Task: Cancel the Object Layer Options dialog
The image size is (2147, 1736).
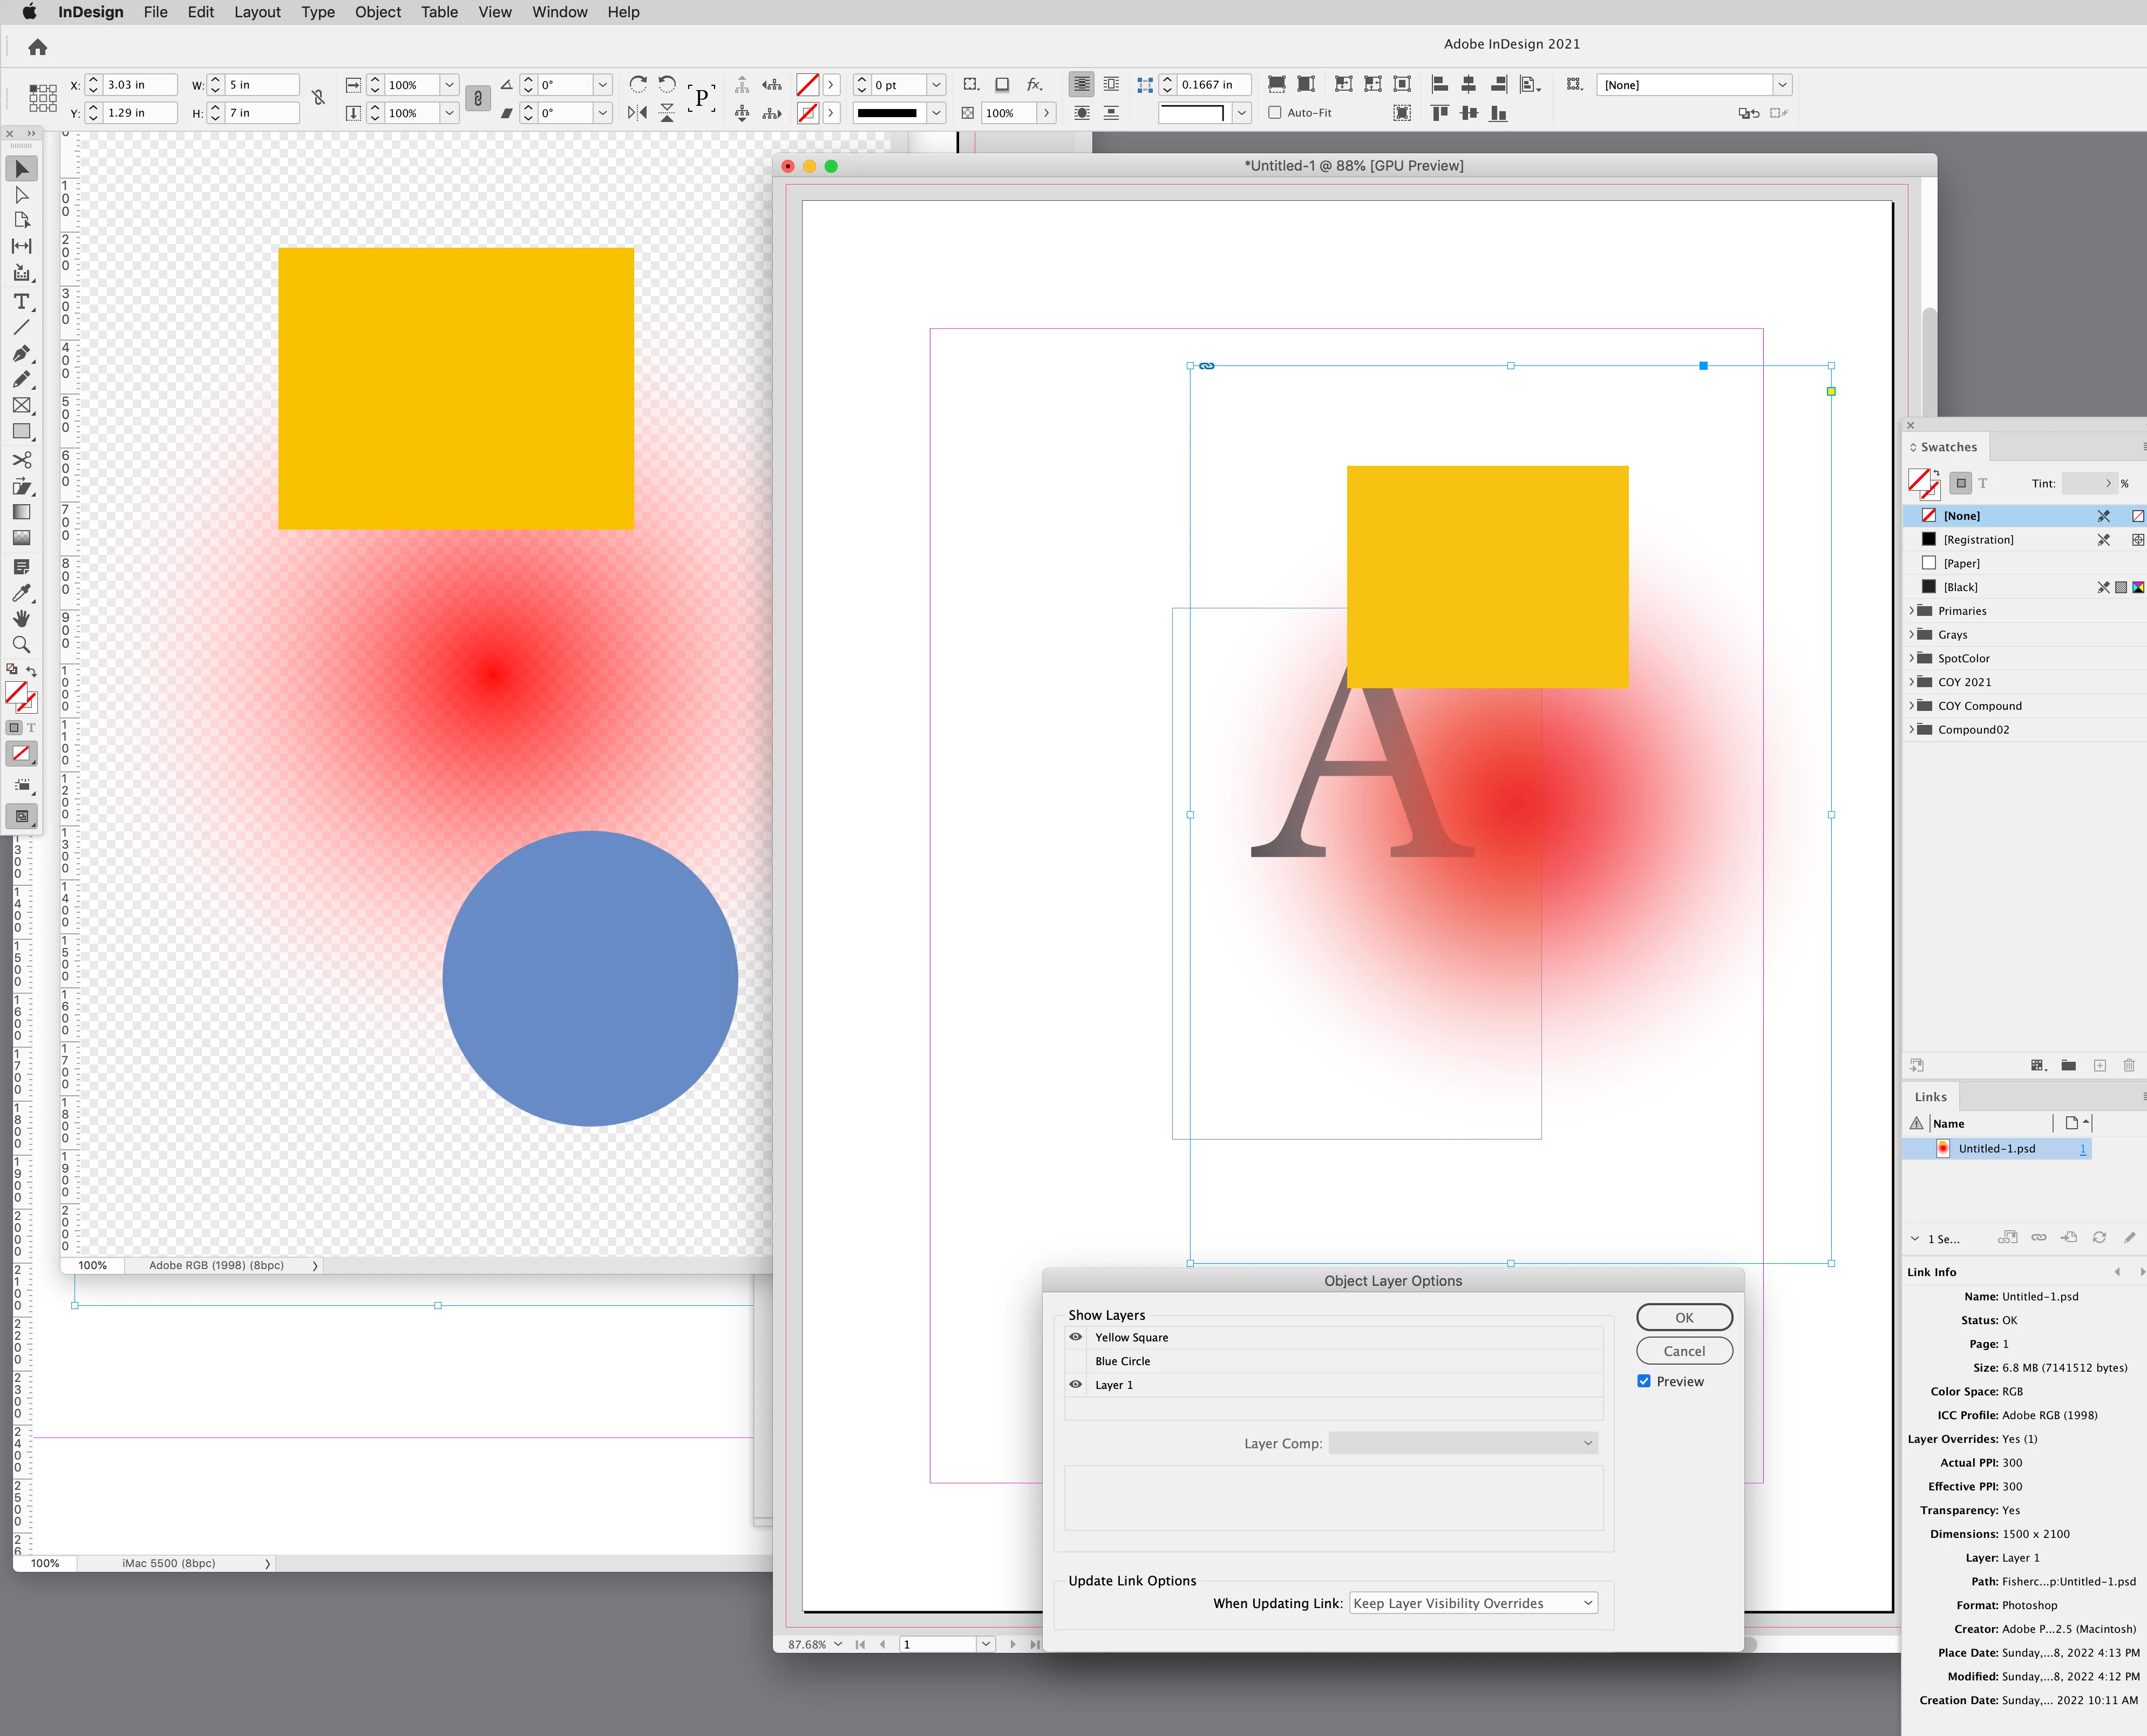Action: 1684,1351
